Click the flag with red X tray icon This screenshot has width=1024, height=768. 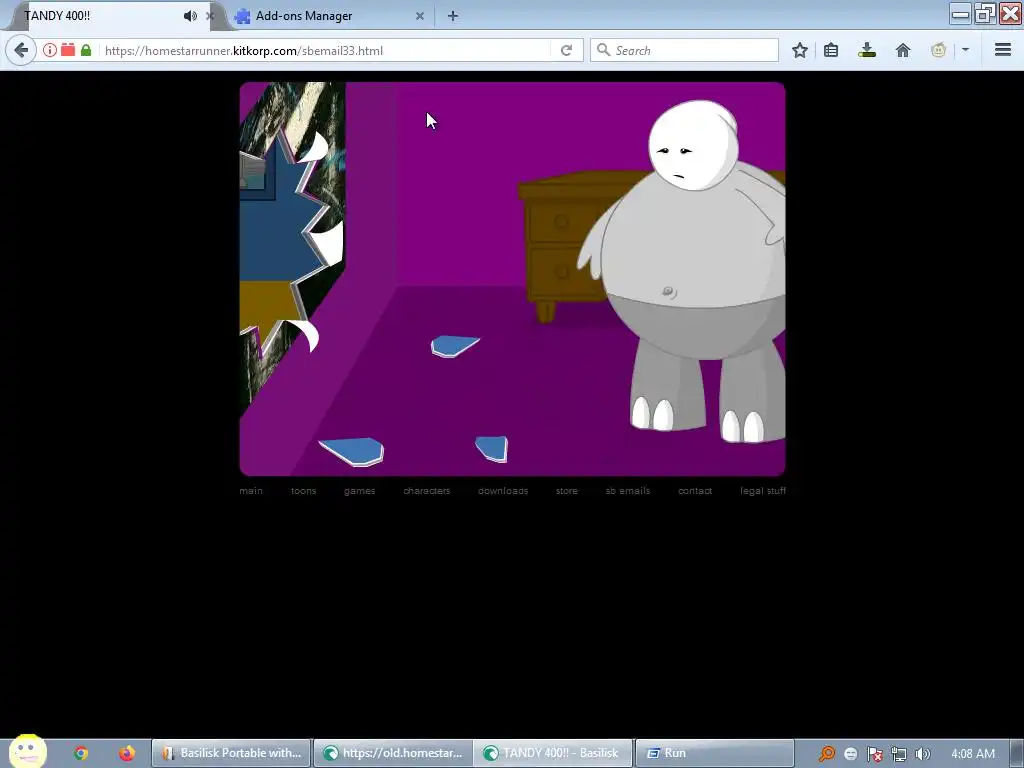point(874,754)
